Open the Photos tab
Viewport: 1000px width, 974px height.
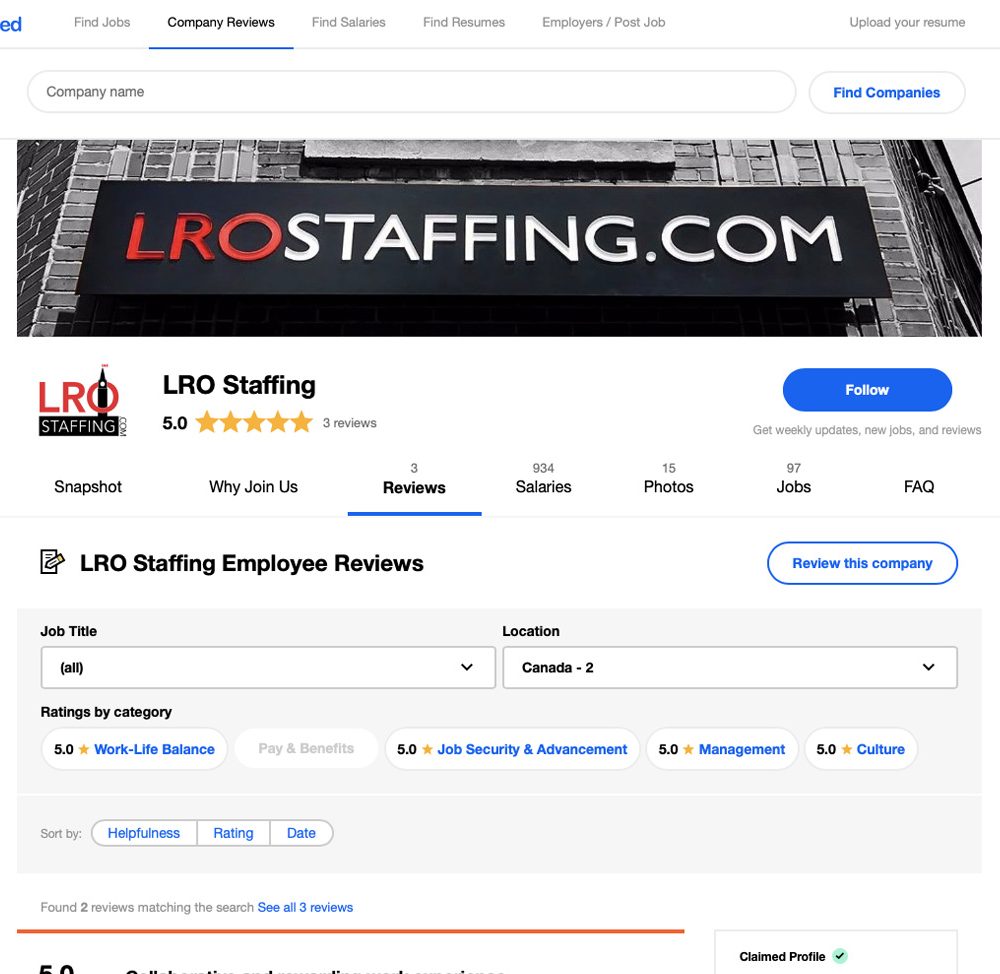[x=668, y=479]
